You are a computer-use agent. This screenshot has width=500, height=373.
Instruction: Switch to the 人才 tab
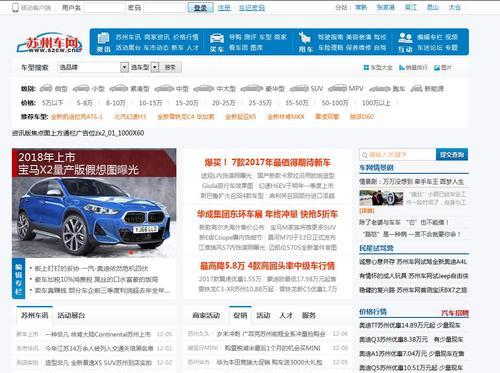click(x=286, y=315)
